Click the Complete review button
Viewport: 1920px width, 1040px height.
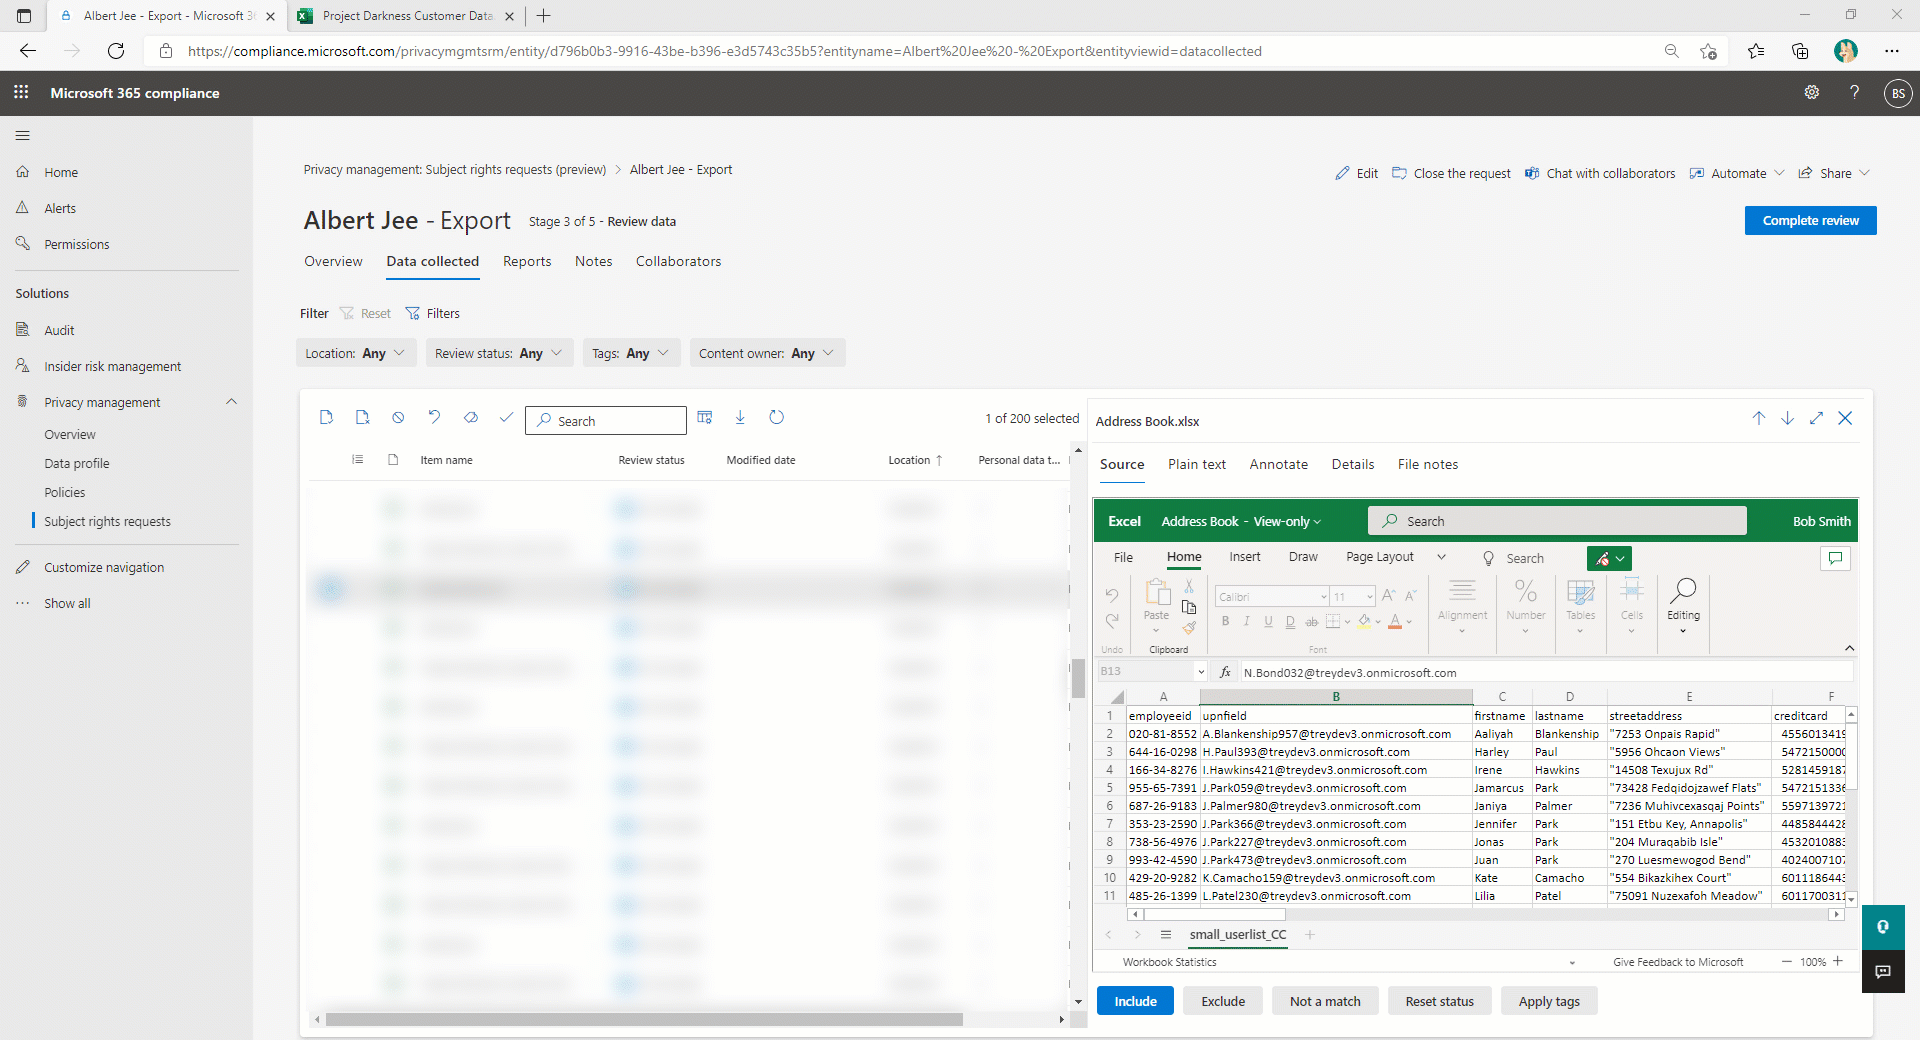1810,220
